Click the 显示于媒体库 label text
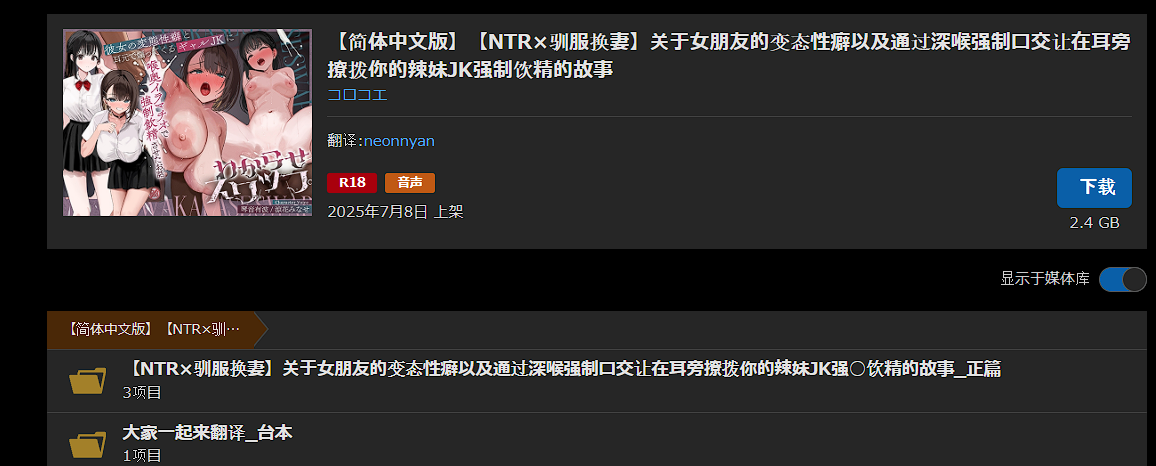This screenshot has height=466, width=1156. (x=1044, y=279)
